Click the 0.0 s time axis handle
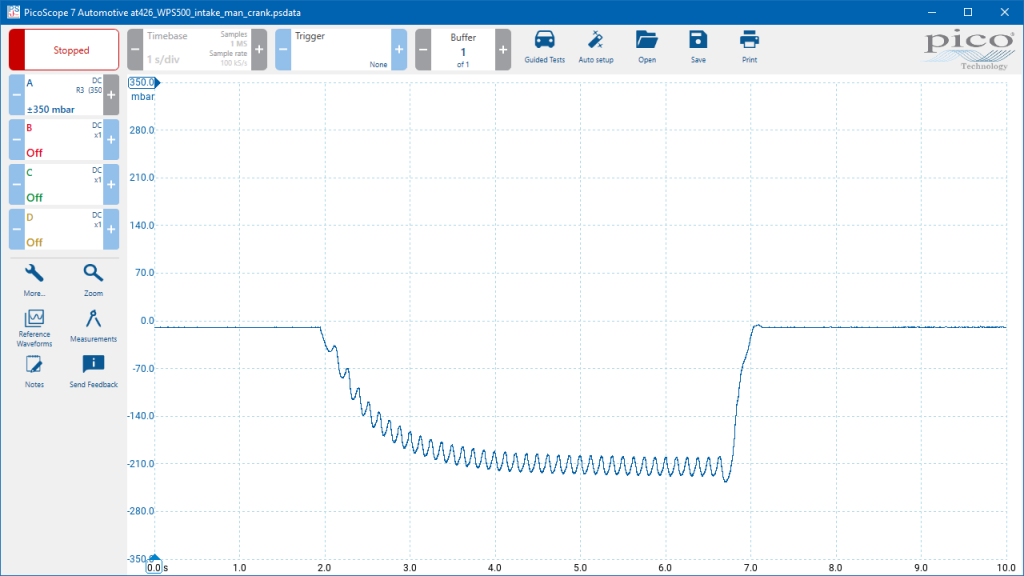Viewport: 1024px width, 576px height. [154, 566]
